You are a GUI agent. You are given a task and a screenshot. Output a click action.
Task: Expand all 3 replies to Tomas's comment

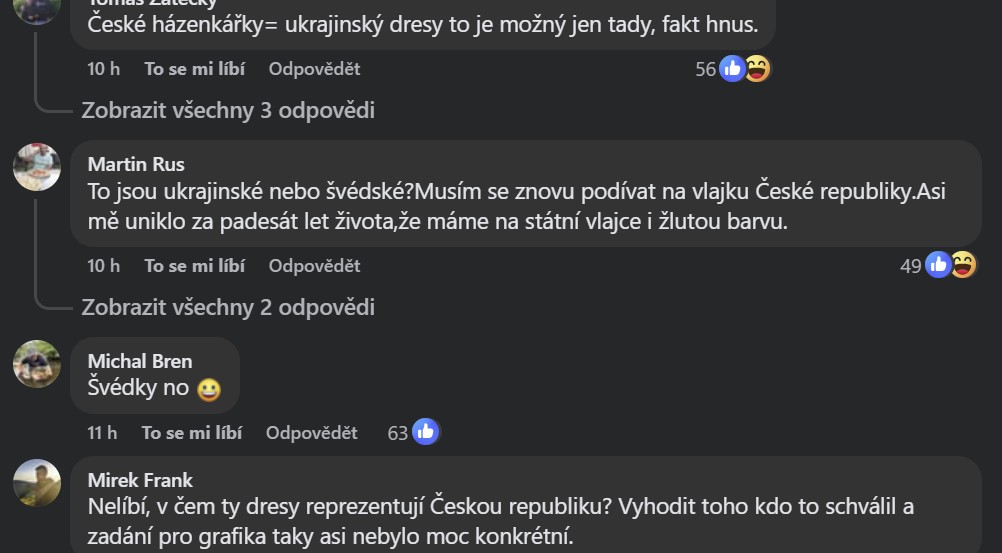point(228,110)
